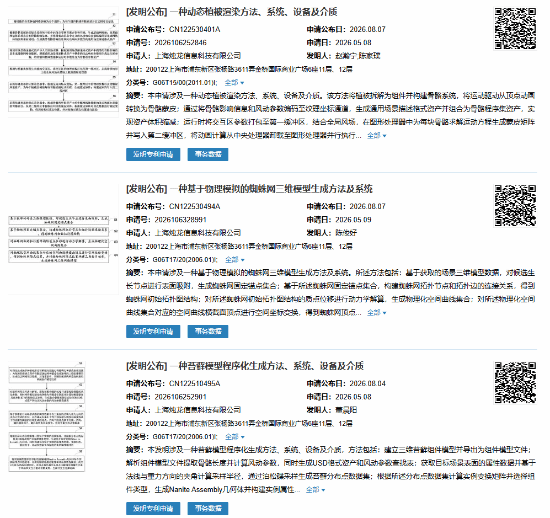Open title link 一种动态植被渲染方法、系统、设备及介质
The width and height of the screenshot is (550, 518).
point(254,12)
